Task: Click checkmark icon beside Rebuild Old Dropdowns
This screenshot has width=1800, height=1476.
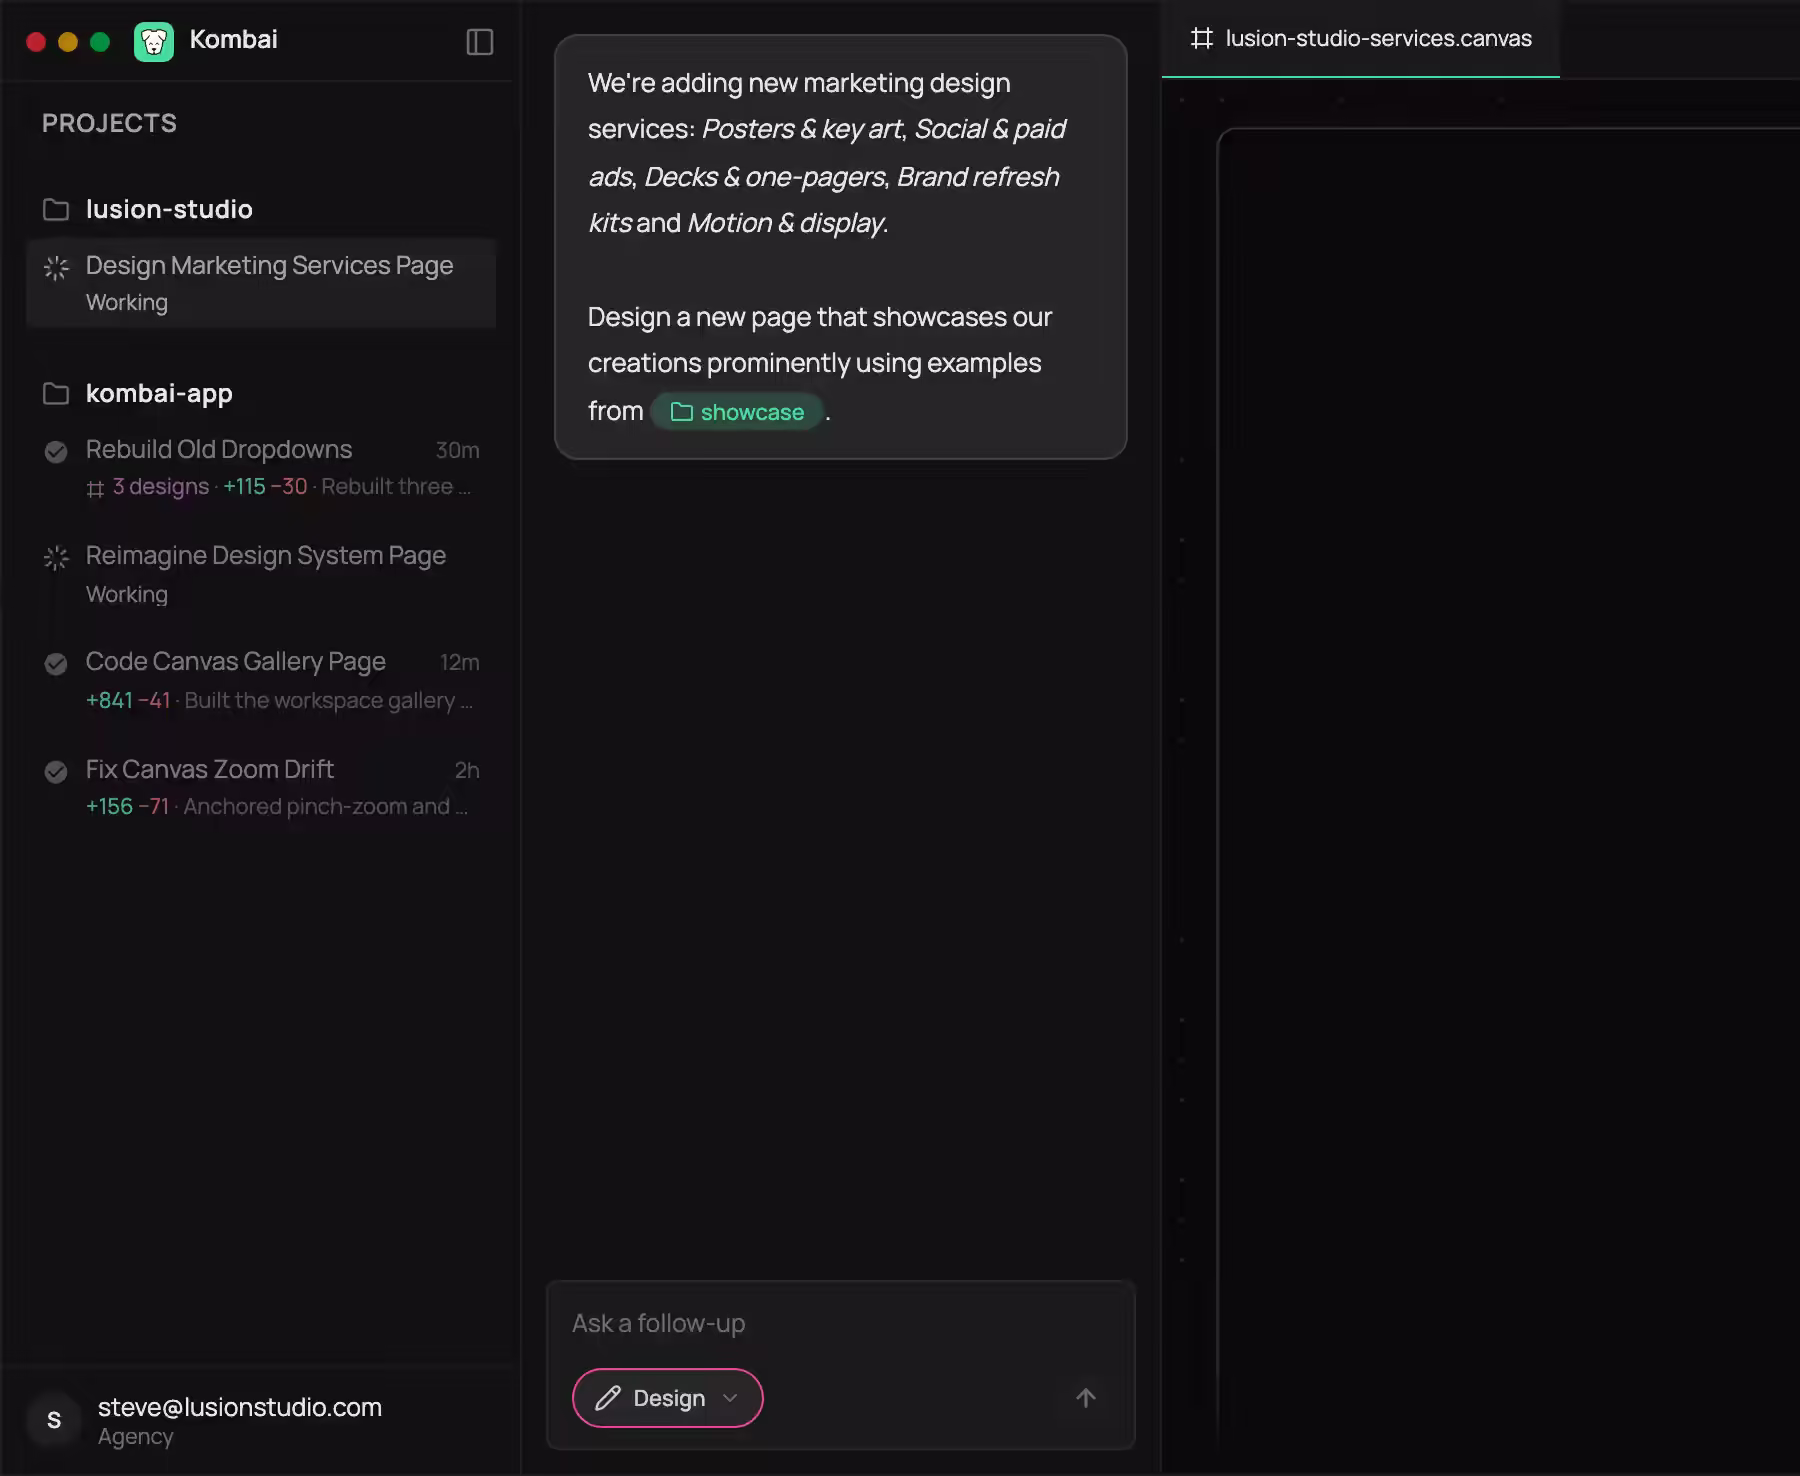Action: 56,451
